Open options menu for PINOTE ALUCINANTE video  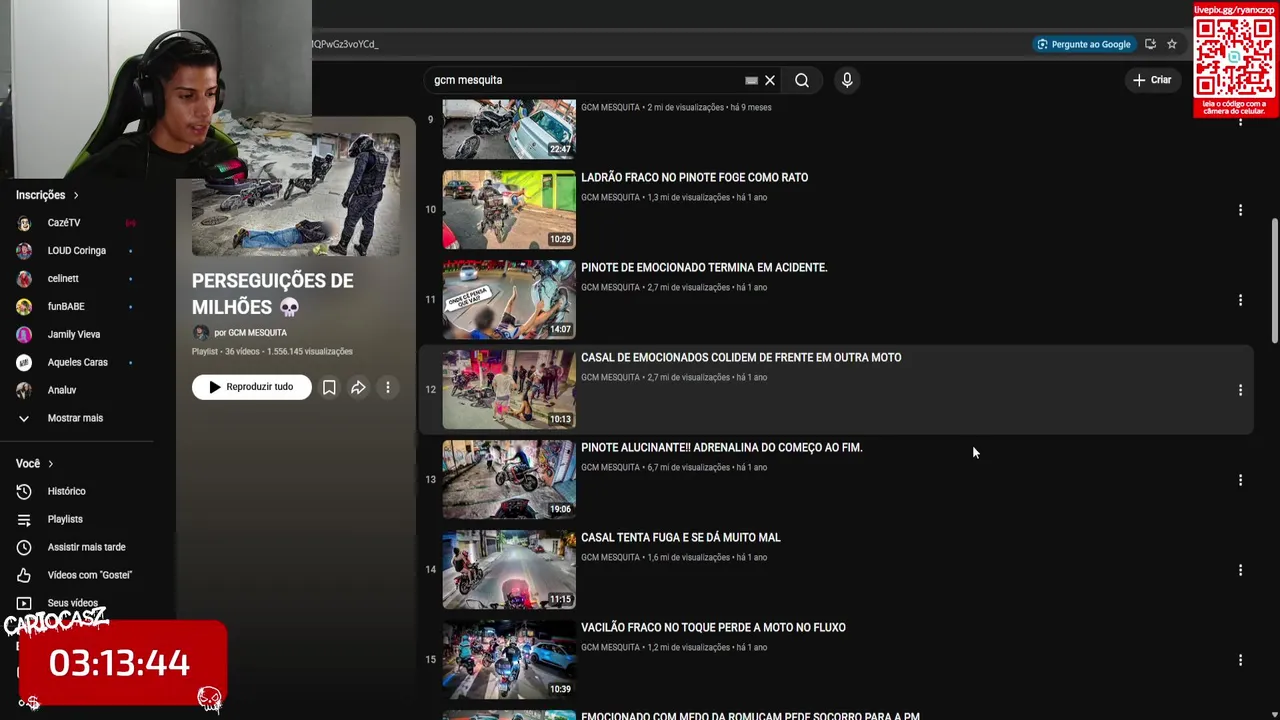(x=1240, y=480)
